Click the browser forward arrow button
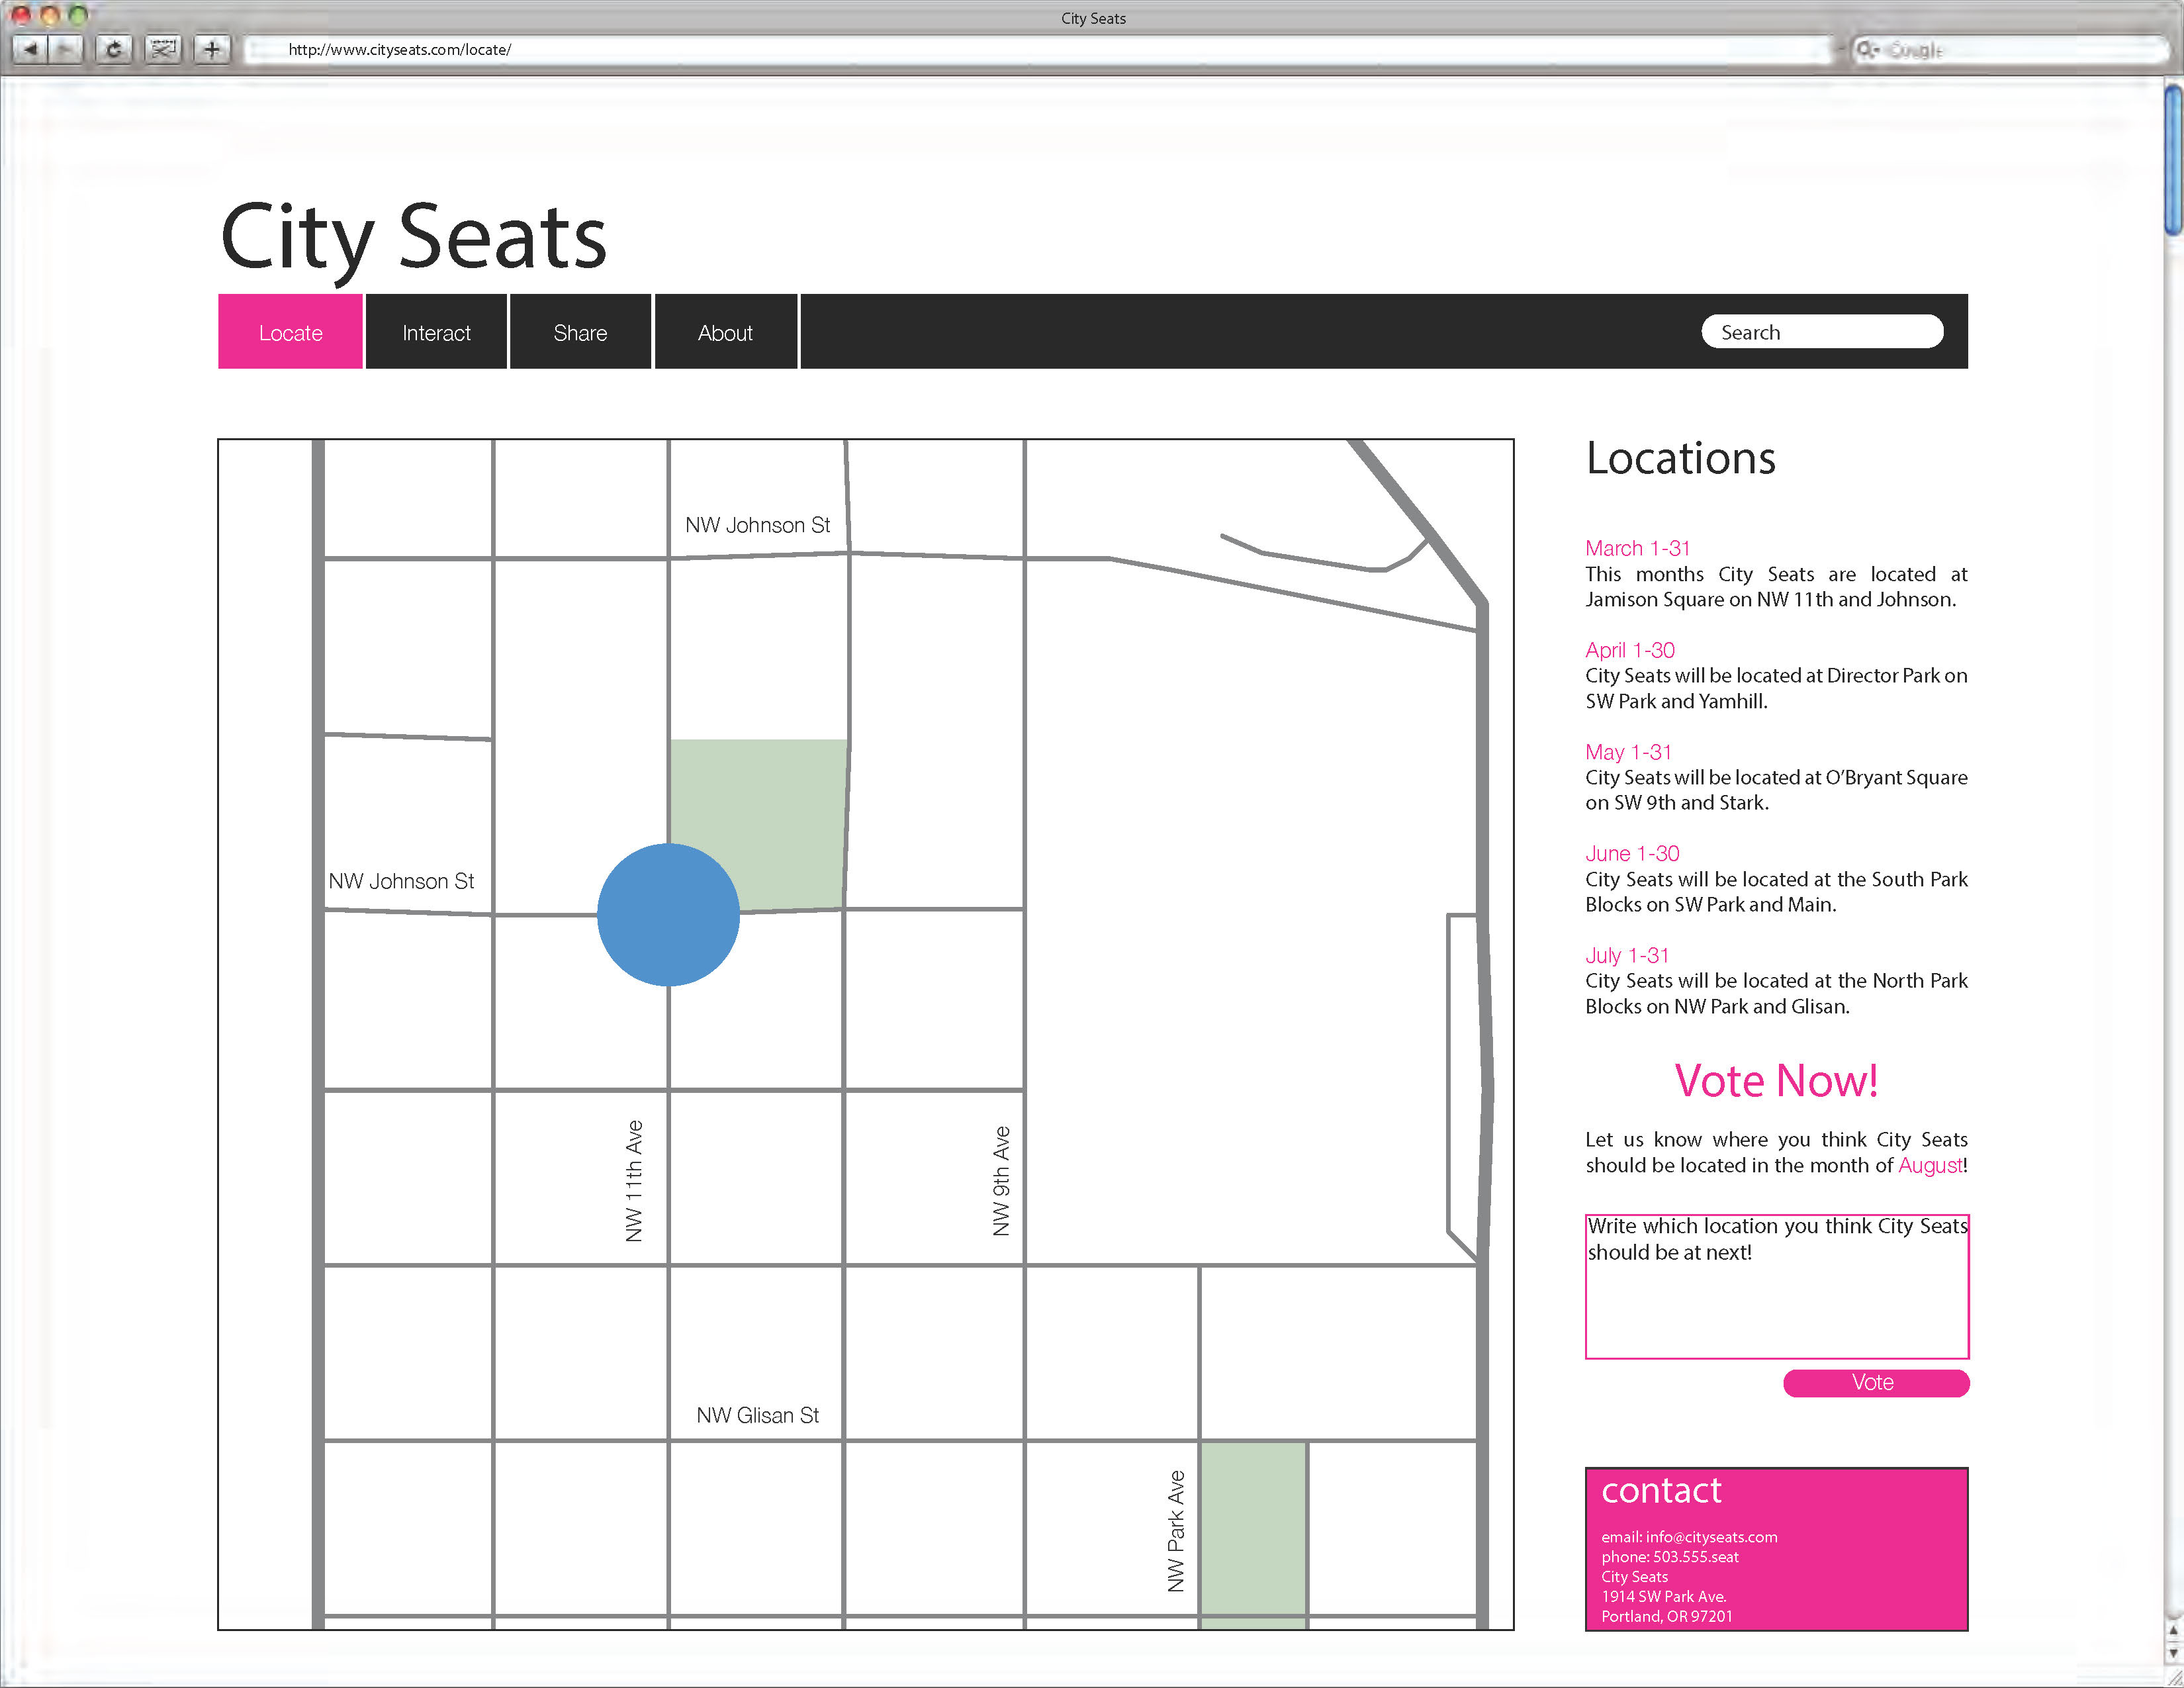2184x1688 pixels. (x=66, y=48)
